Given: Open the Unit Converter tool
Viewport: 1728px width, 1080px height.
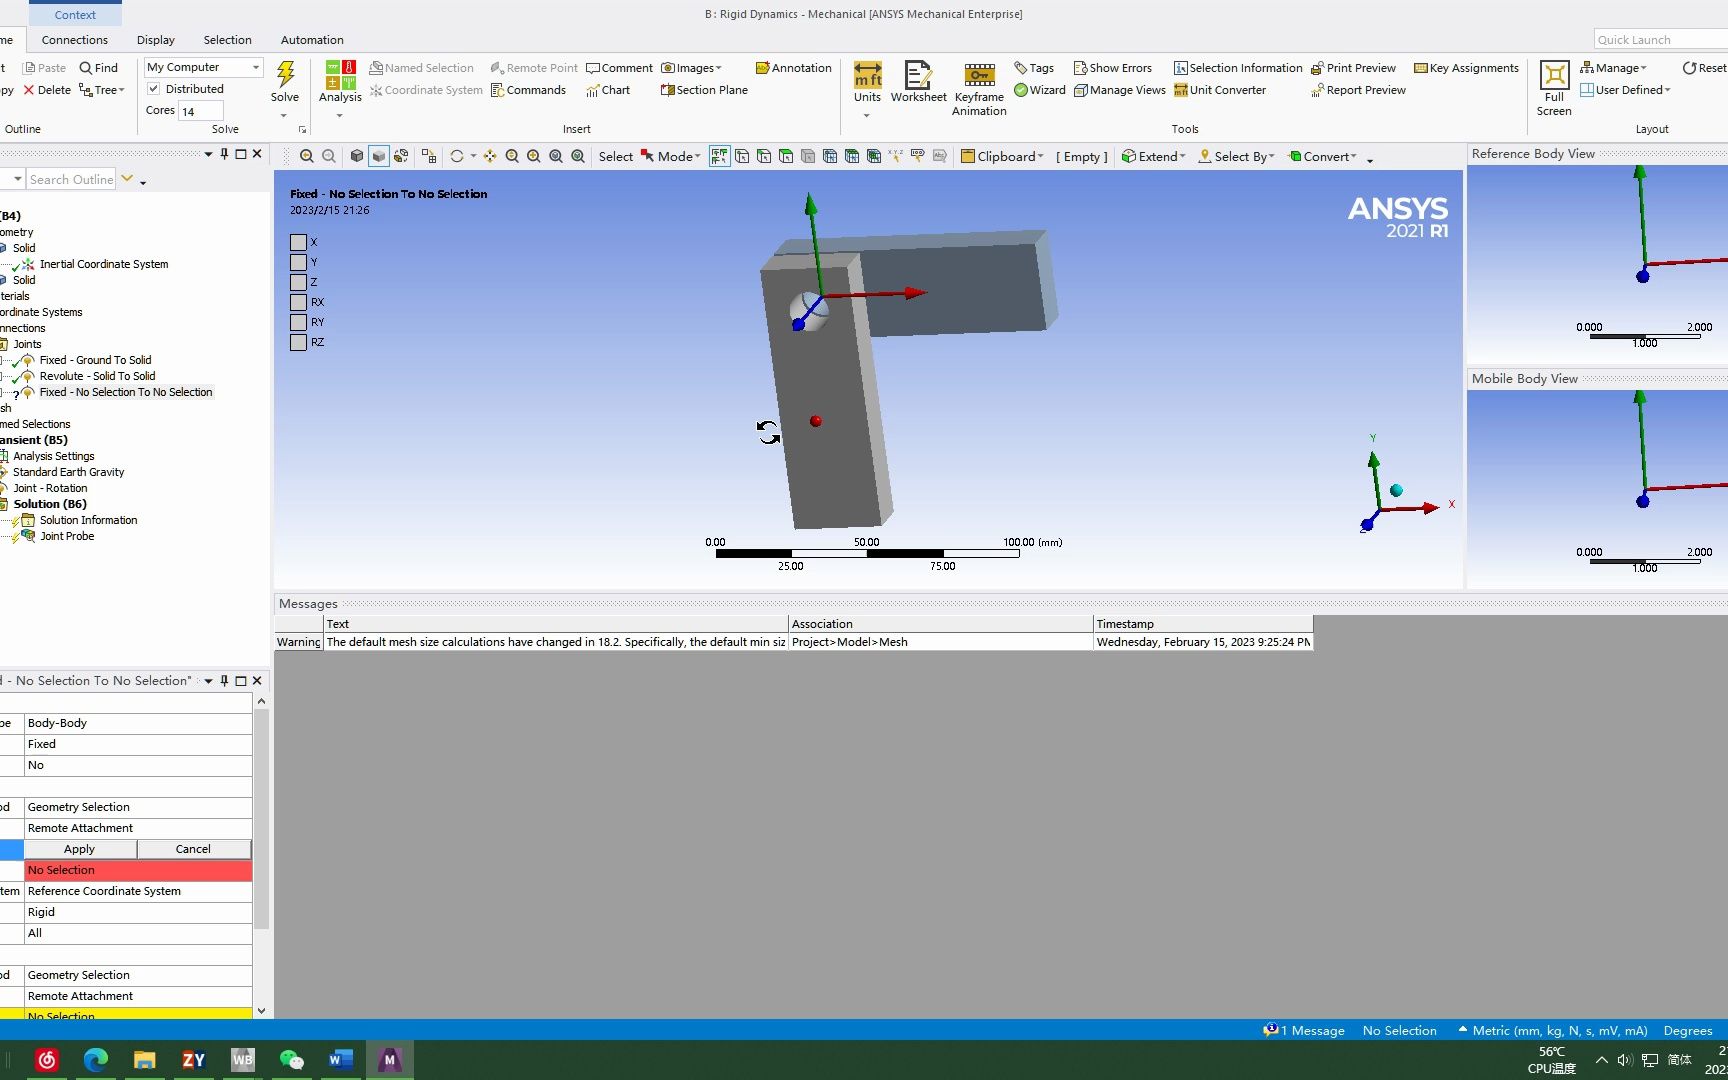Looking at the screenshot, I should (1220, 90).
